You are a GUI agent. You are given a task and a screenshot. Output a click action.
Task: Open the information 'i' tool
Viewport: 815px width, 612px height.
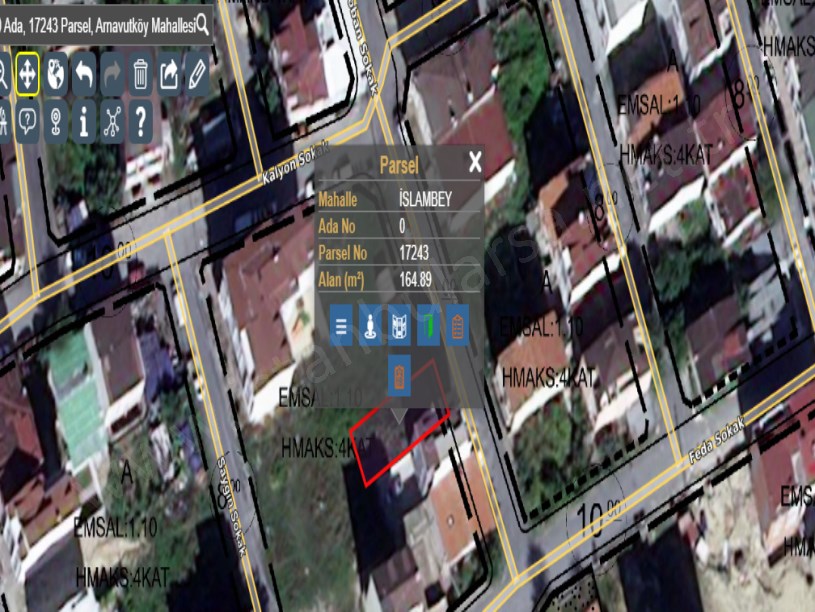[x=84, y=122]
